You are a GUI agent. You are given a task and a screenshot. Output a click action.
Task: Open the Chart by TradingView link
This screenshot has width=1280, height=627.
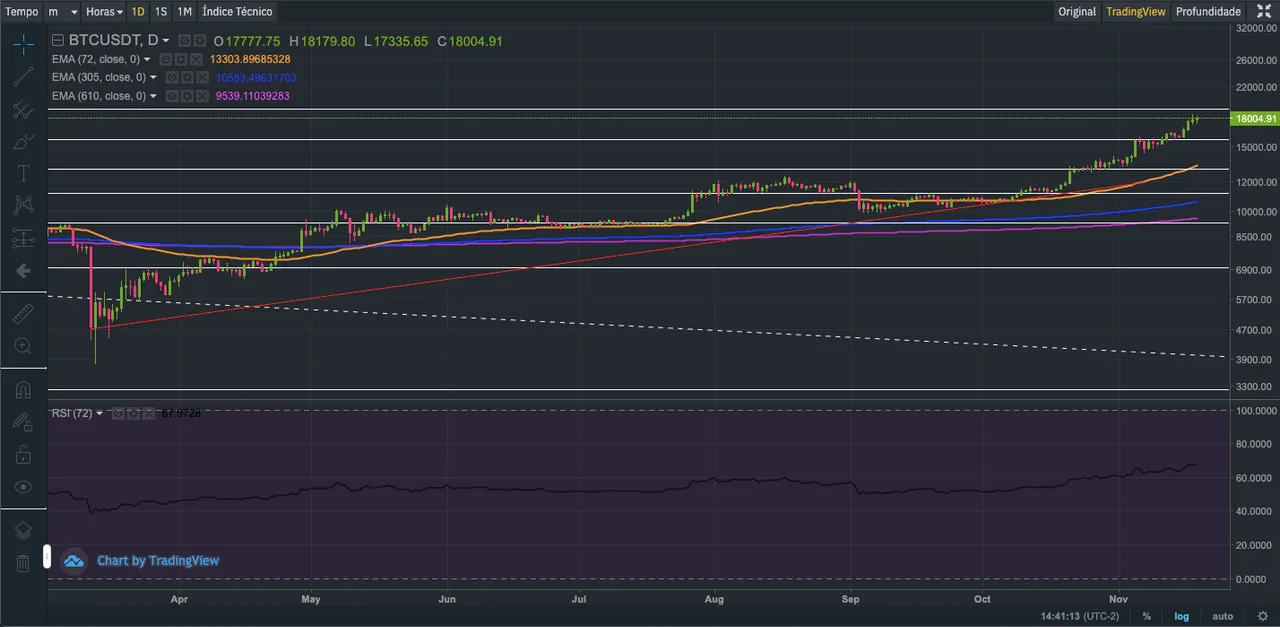coord(157,561)
